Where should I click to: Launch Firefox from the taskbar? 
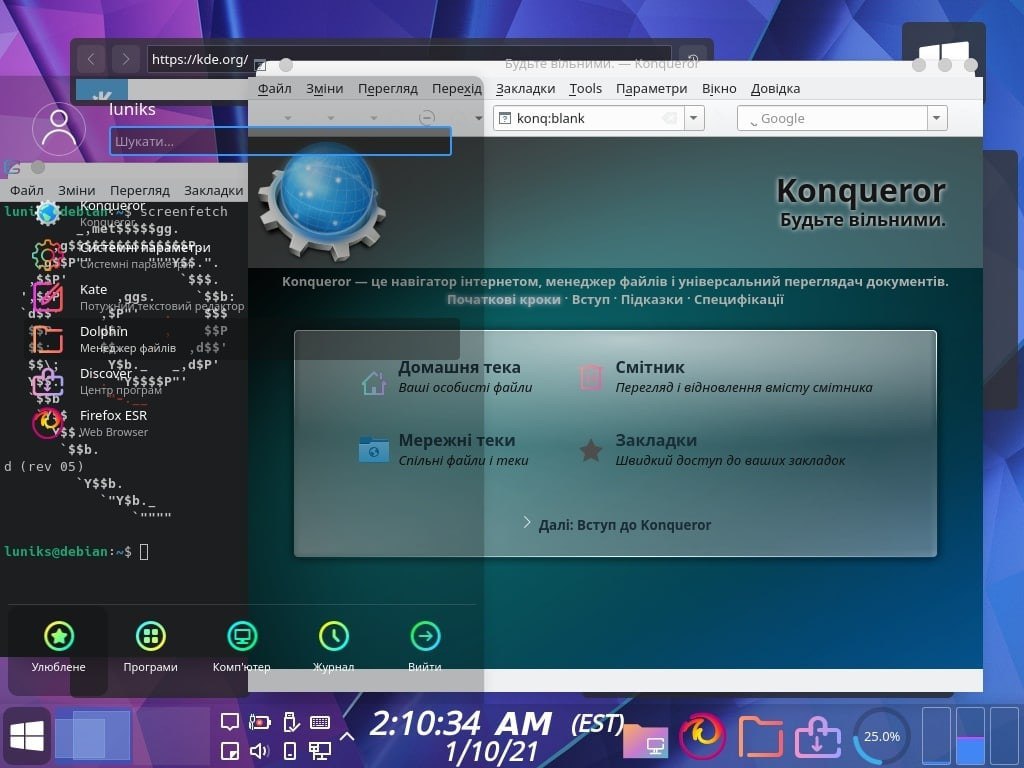(x=702, y=736)
